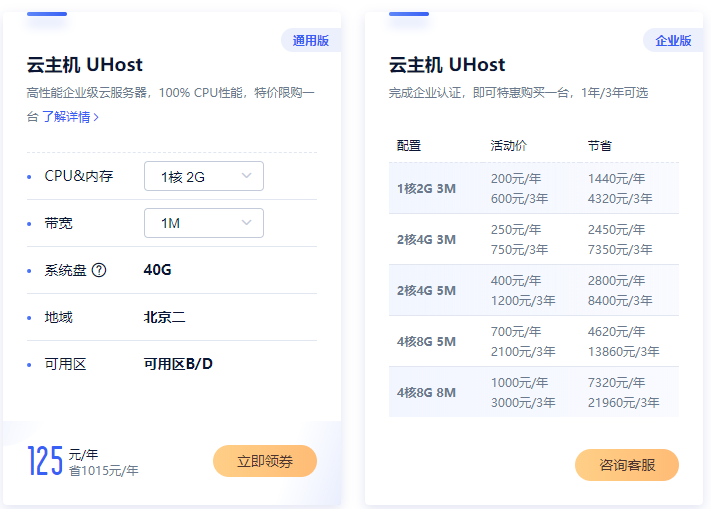
Task: Click the 活动价 column header
Action: click(x=509, y=145)
